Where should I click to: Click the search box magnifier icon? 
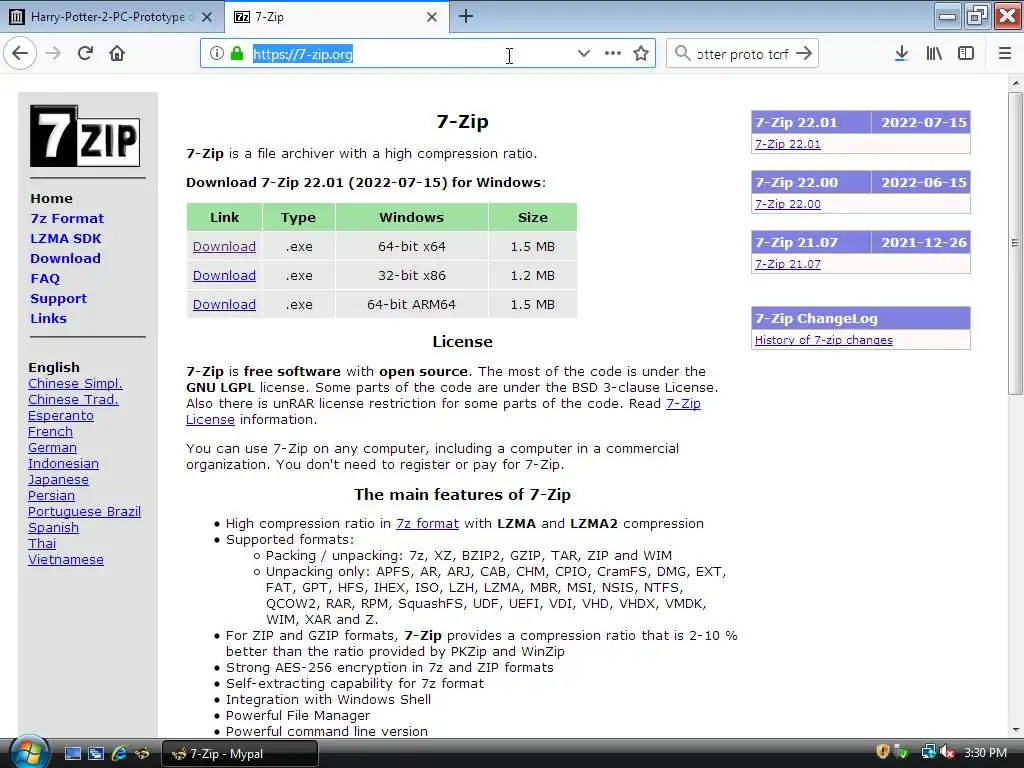[682, 54]
